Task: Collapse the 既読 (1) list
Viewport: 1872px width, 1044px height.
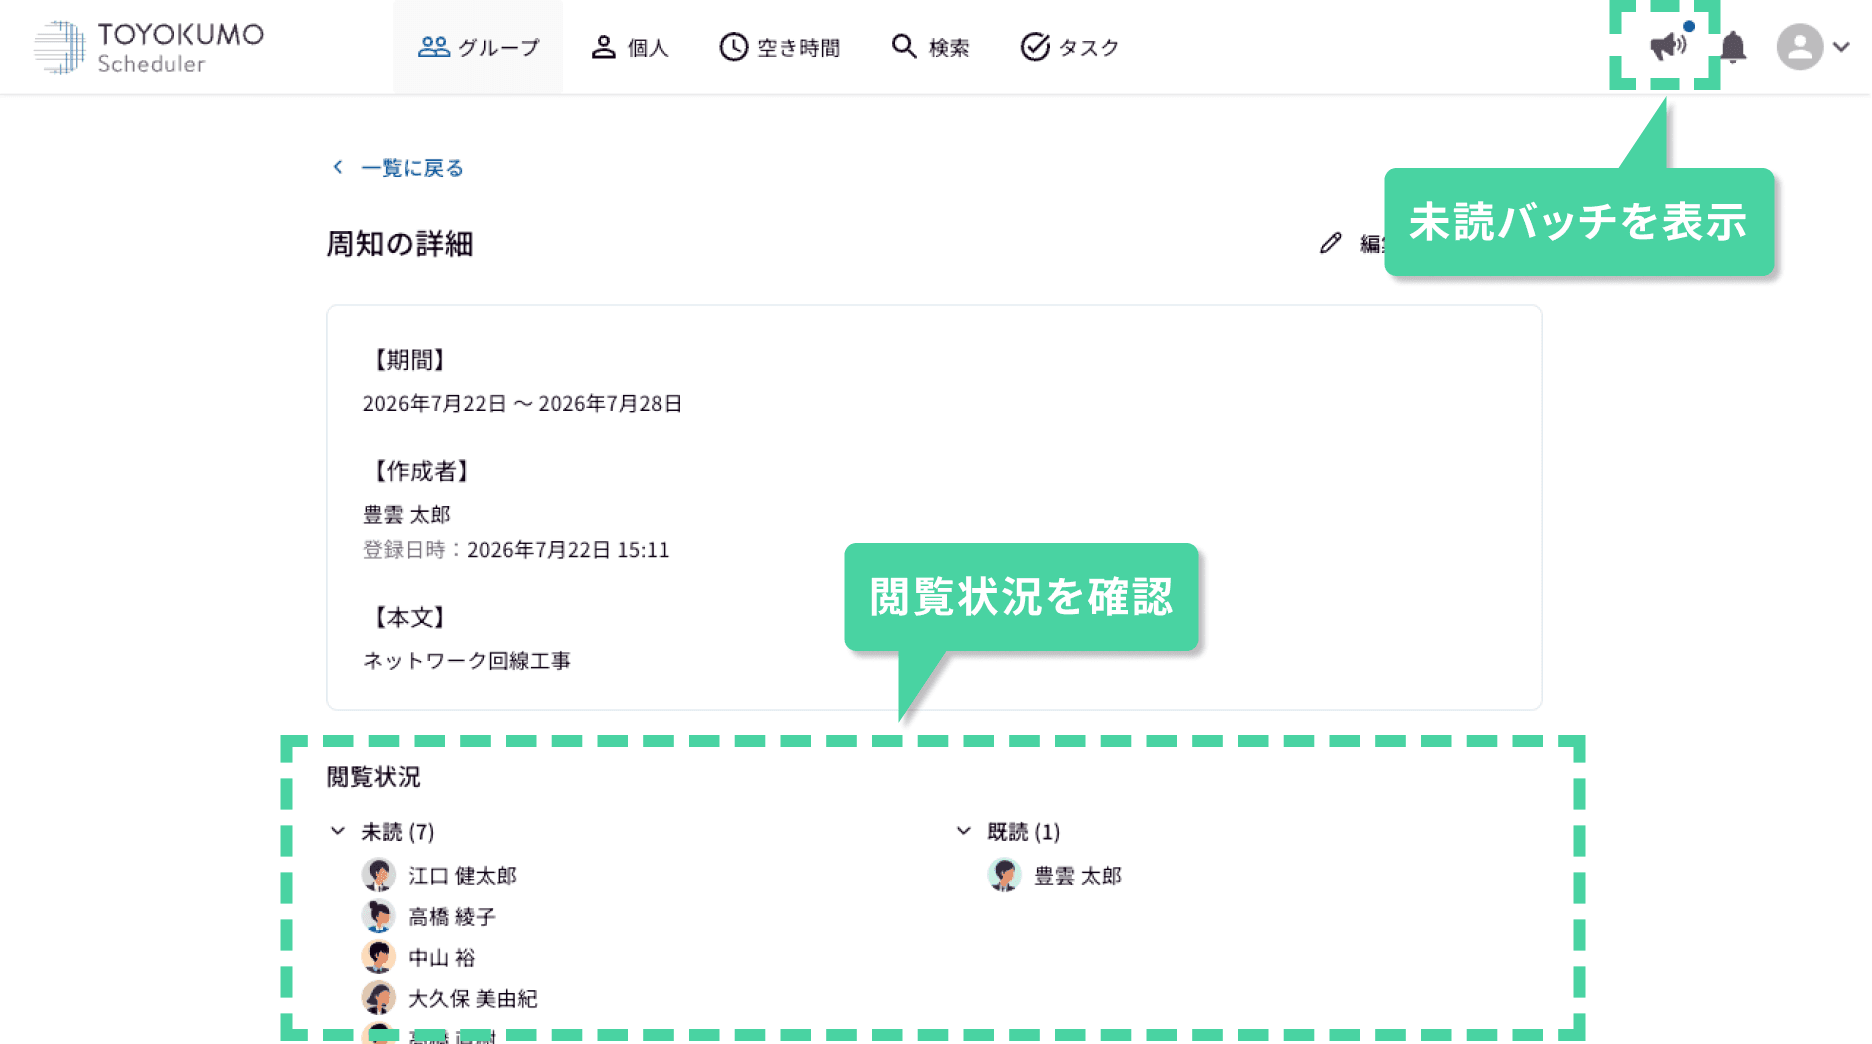Action: 964,831
